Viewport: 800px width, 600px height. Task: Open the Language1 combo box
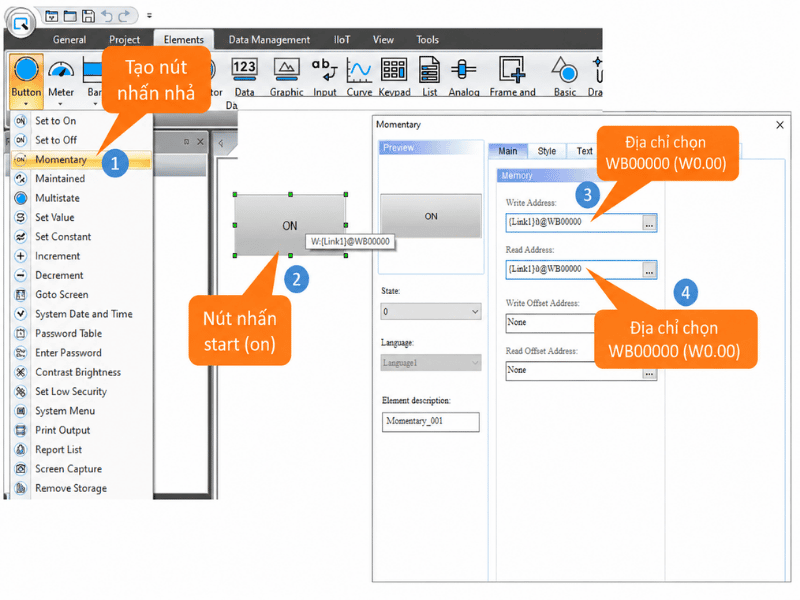(x=431, y=363)
